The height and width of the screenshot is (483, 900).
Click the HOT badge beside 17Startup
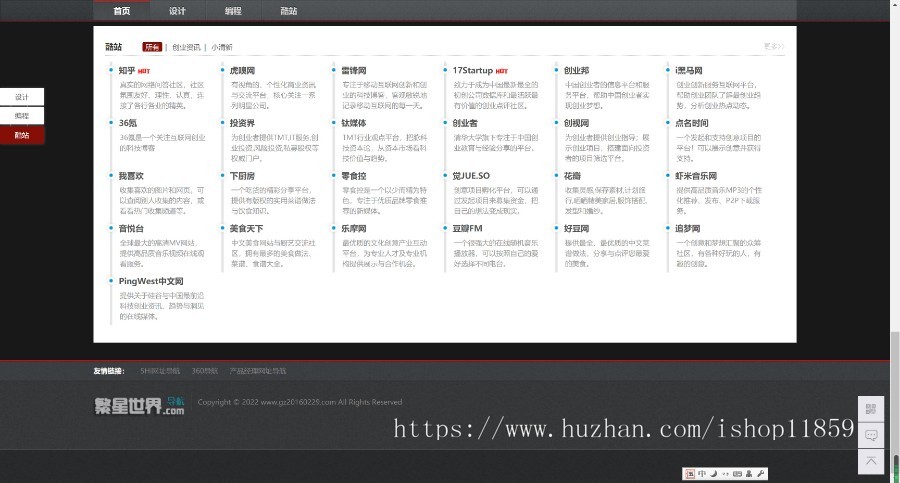502,71
